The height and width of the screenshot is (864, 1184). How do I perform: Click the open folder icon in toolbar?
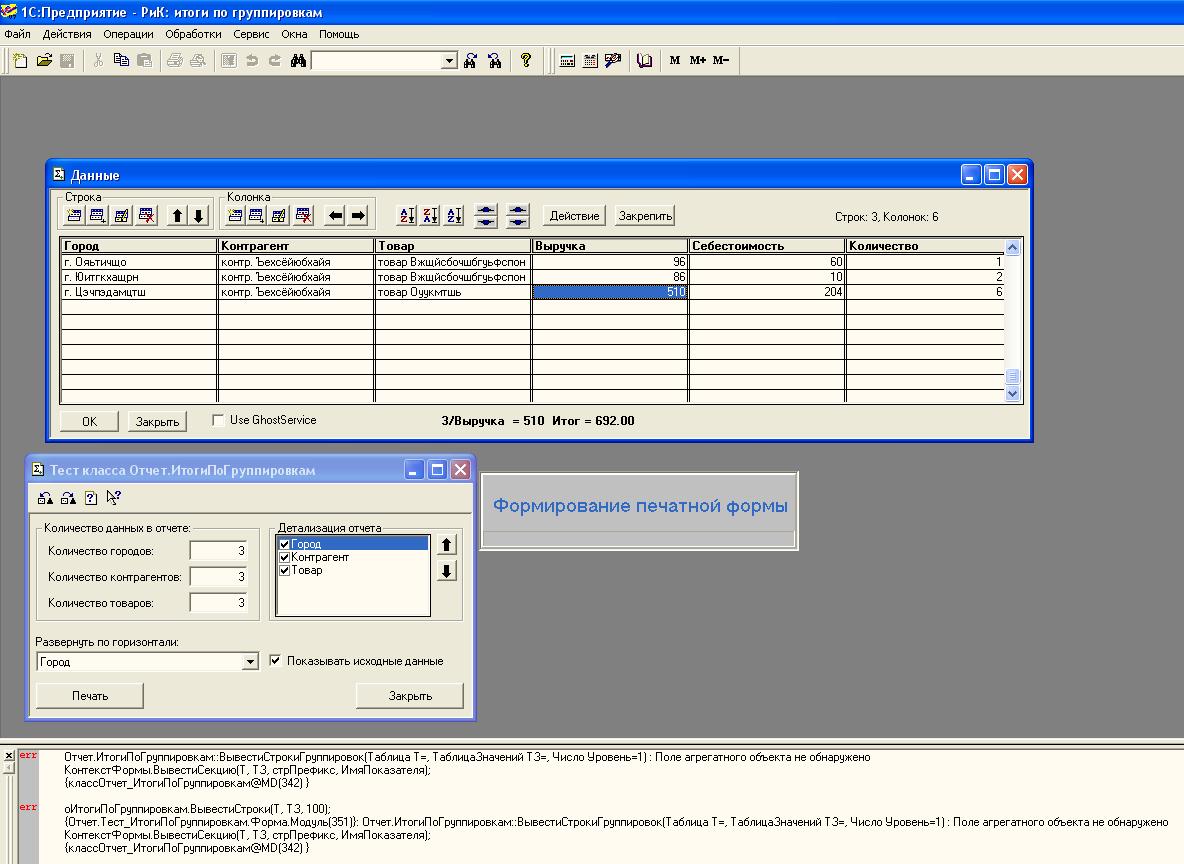point(44,61)
